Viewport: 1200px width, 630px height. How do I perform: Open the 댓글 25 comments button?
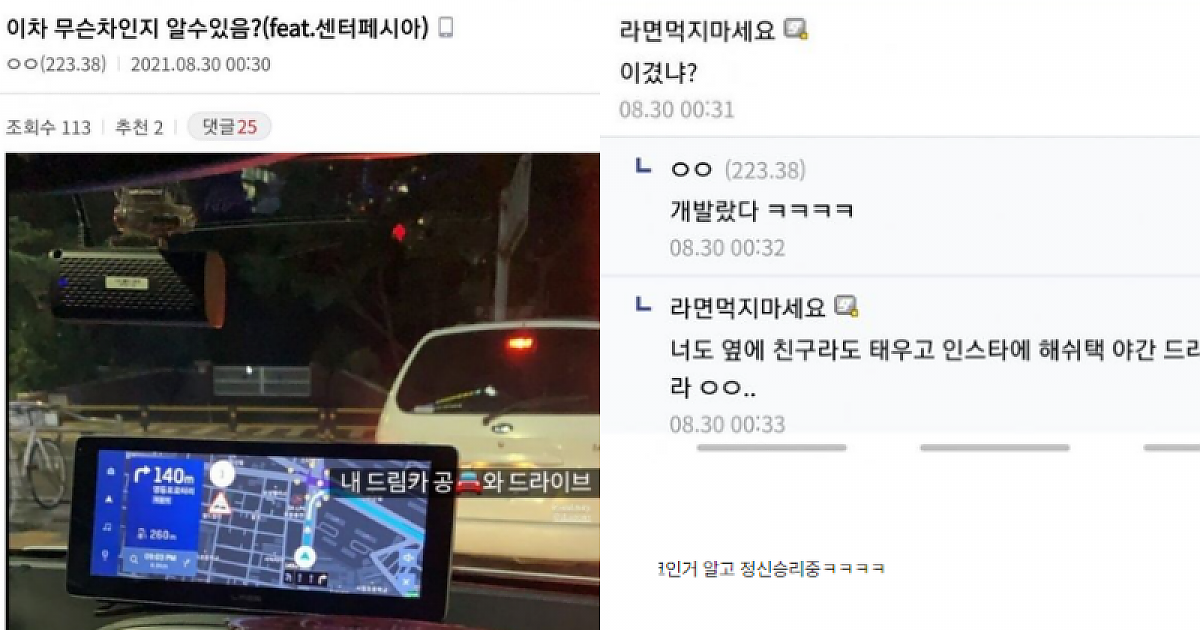229,127
